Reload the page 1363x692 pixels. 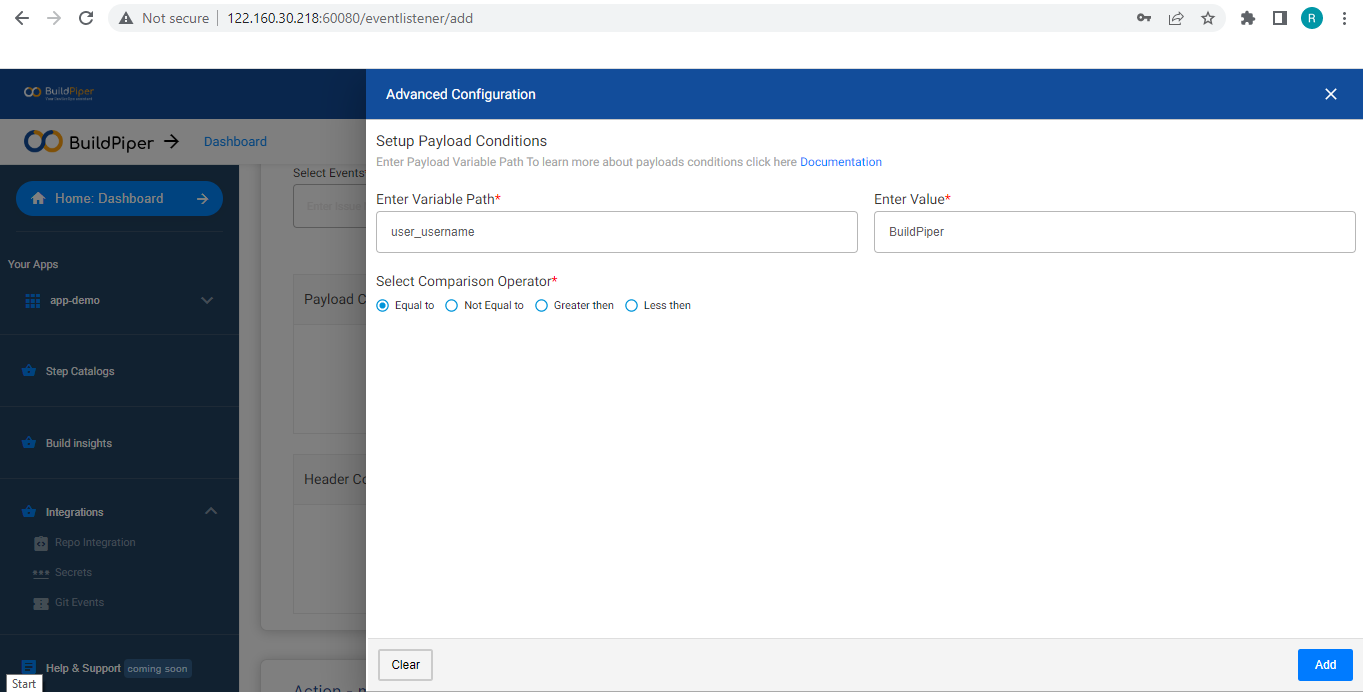pos(86,18)
